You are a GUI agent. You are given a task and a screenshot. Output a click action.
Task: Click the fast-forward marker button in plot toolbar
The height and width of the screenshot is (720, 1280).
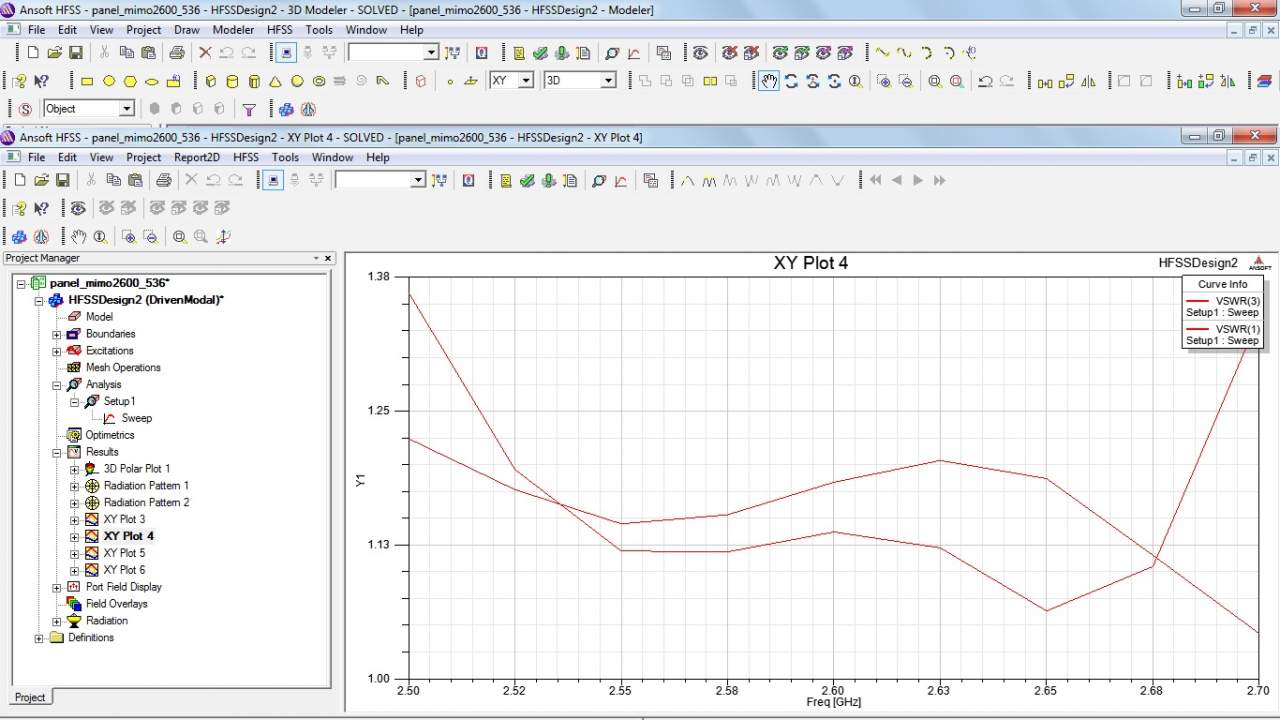[x=939, y=180]
